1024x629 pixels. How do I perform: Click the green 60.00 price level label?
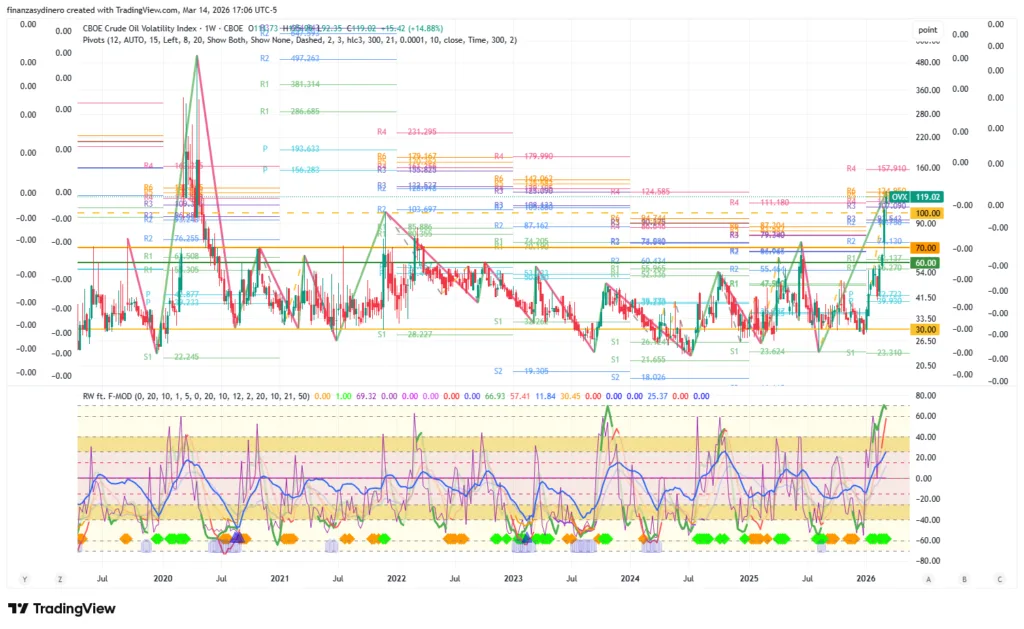[x=925, y=262]
